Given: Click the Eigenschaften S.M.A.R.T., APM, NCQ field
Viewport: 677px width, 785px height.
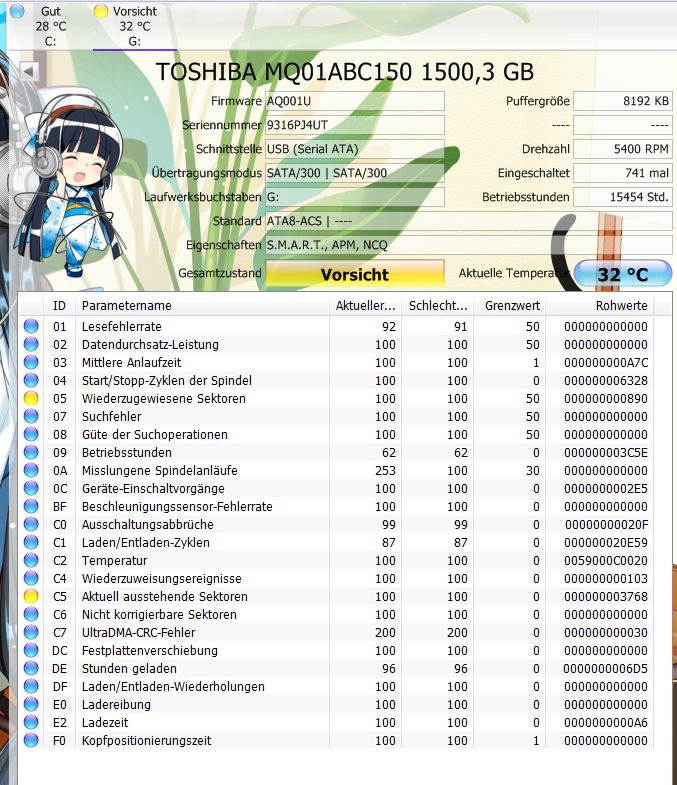Looking at the screenshot, I should tap(468, 245).
